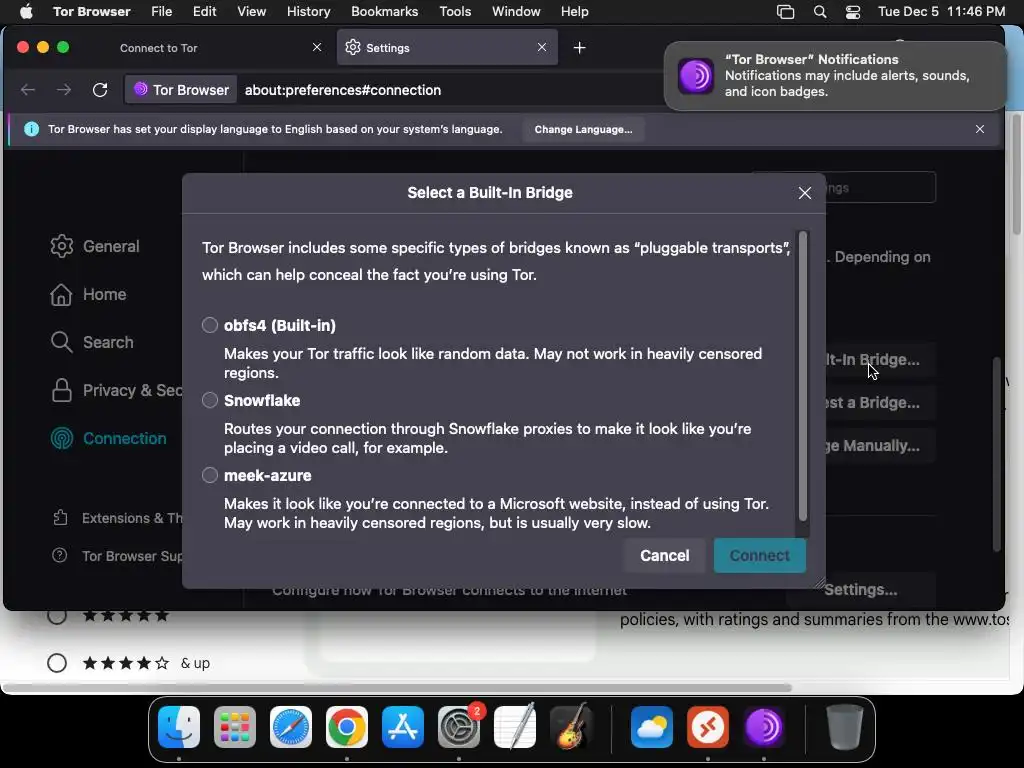Click the Stage Manager menu bar icon
Screen dimensions: 1024x768
(x=785, y=11)
